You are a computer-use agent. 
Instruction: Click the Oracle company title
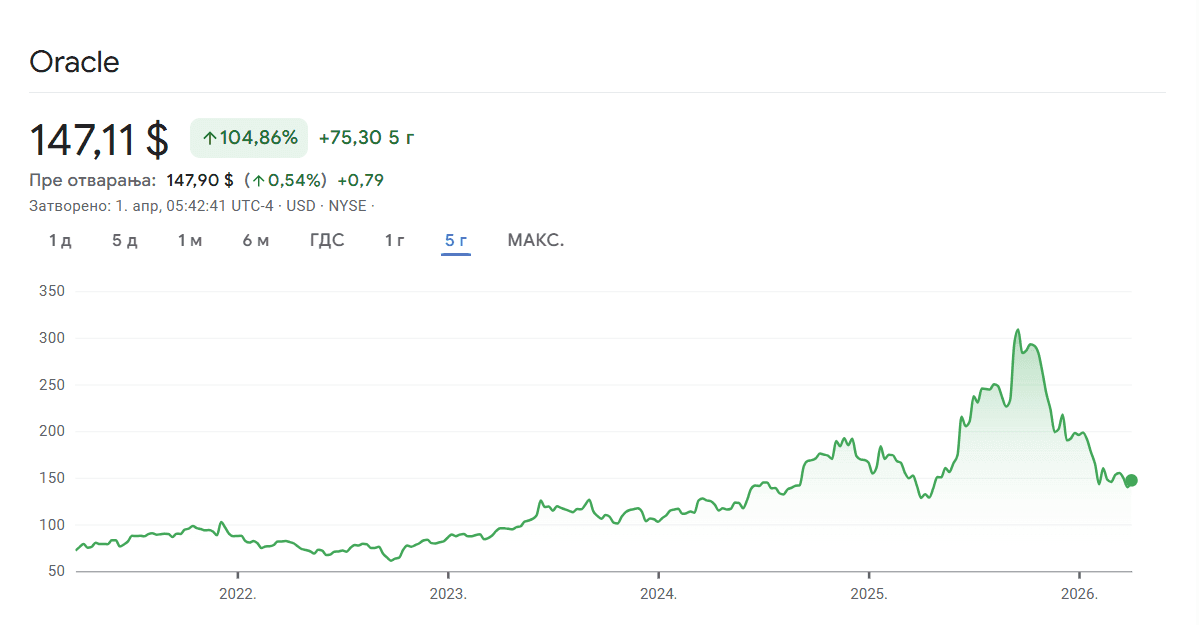coord(74,62)
